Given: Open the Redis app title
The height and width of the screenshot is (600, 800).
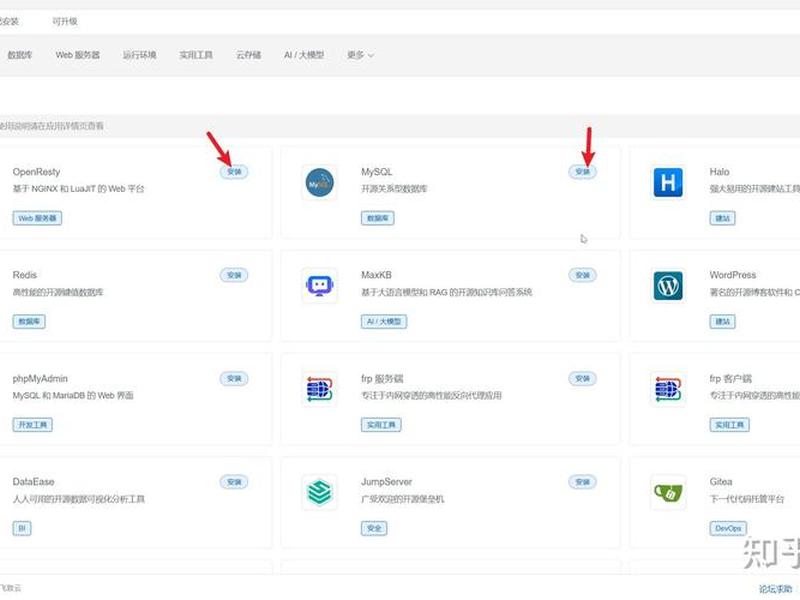Looking at the screenshot, I should 24,275.
